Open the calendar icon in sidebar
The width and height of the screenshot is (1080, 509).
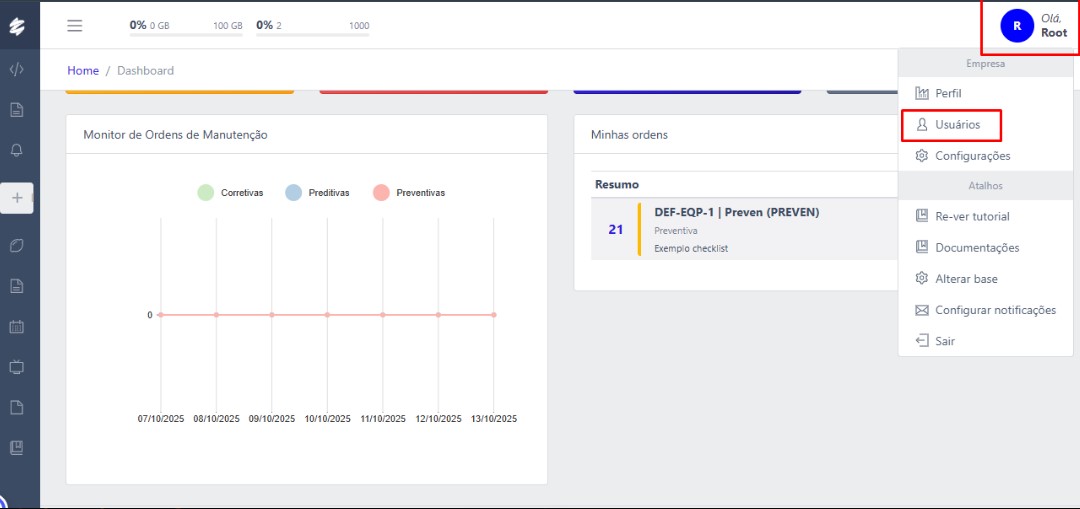[x=17, y=326]
